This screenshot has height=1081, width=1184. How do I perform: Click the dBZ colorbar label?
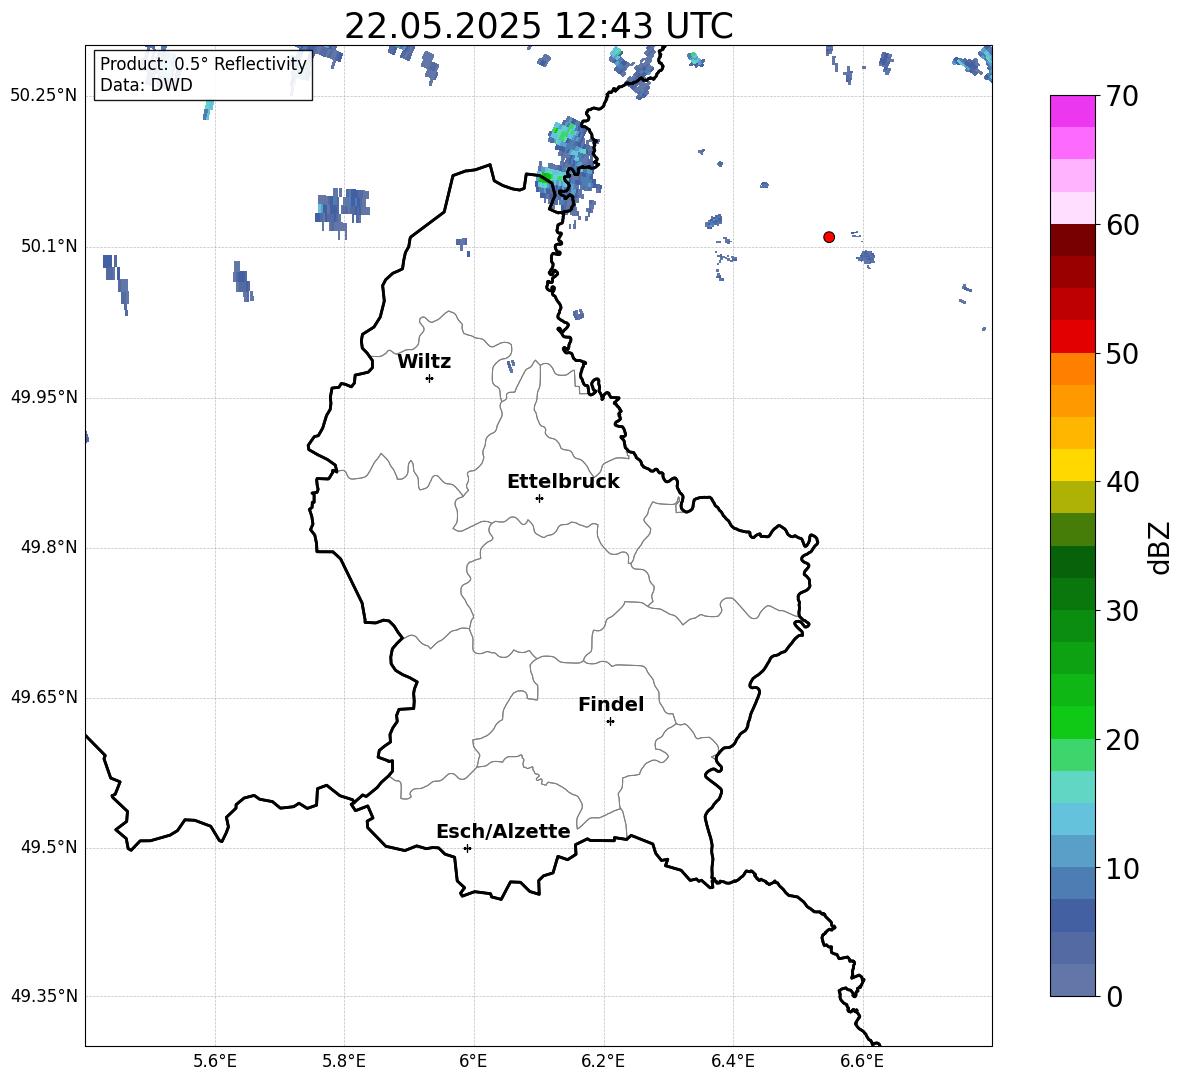1159,547
